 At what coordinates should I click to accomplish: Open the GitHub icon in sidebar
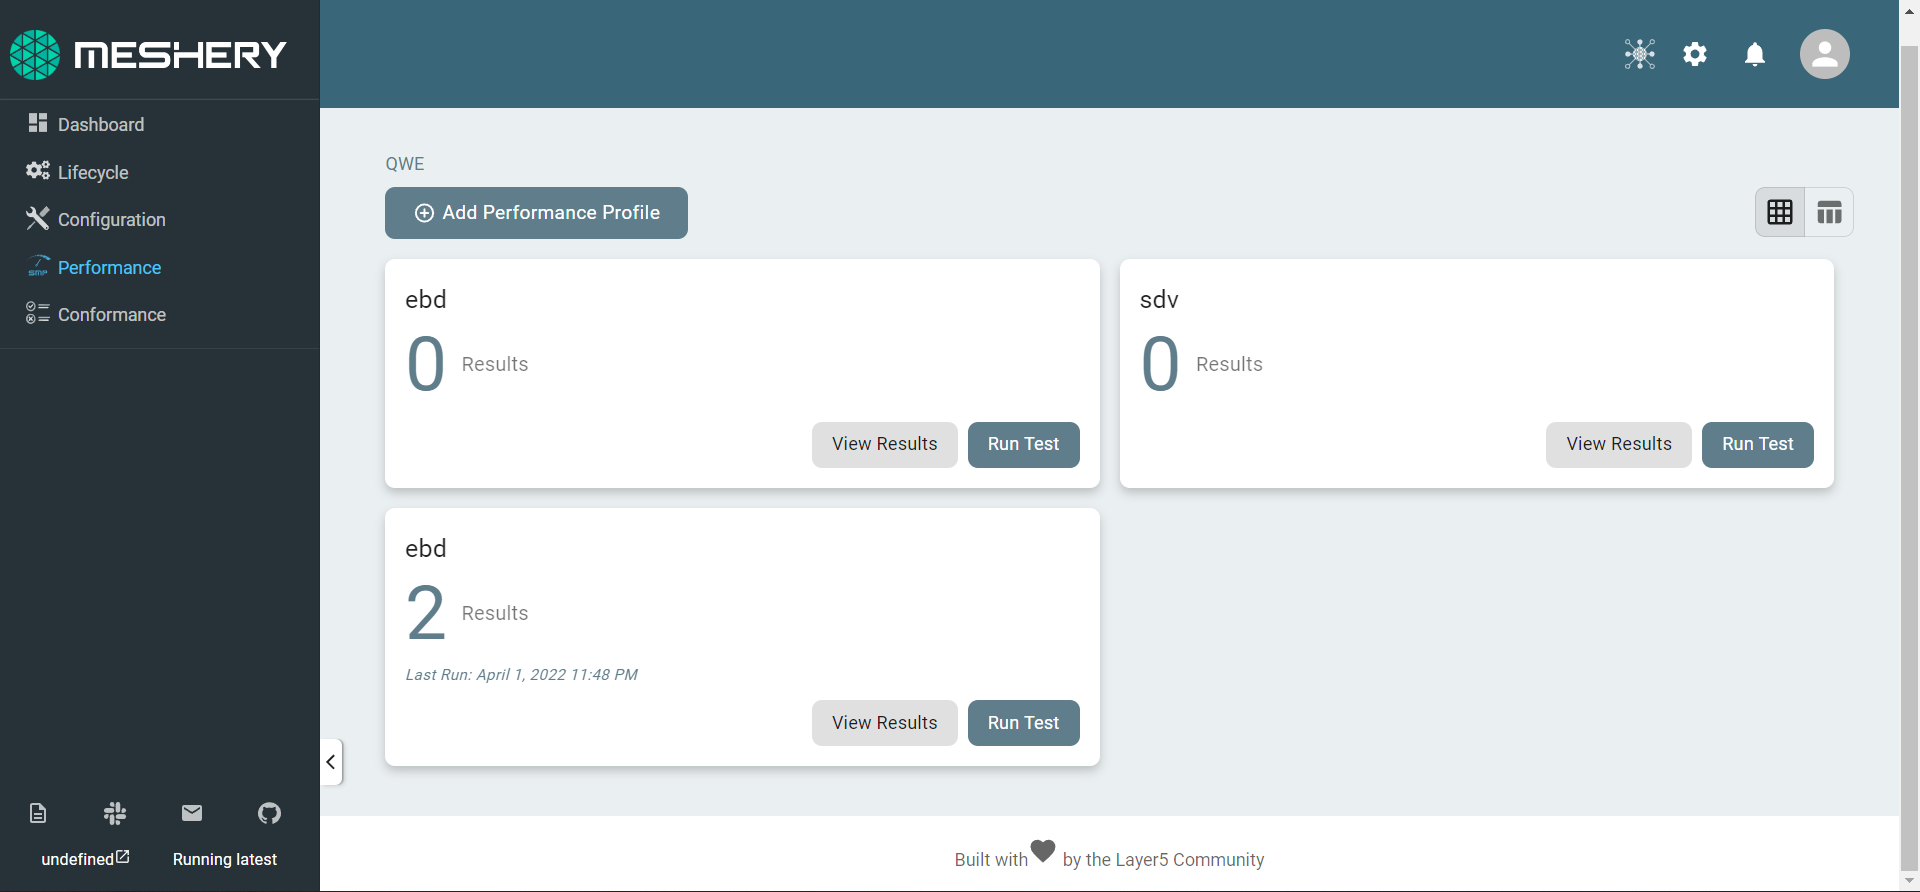point(269,813)
